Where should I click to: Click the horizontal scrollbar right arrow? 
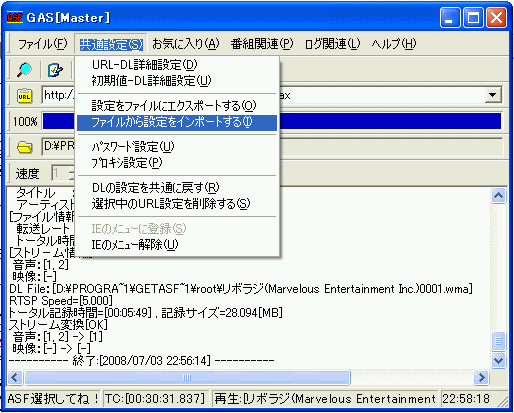pos(481,378)
